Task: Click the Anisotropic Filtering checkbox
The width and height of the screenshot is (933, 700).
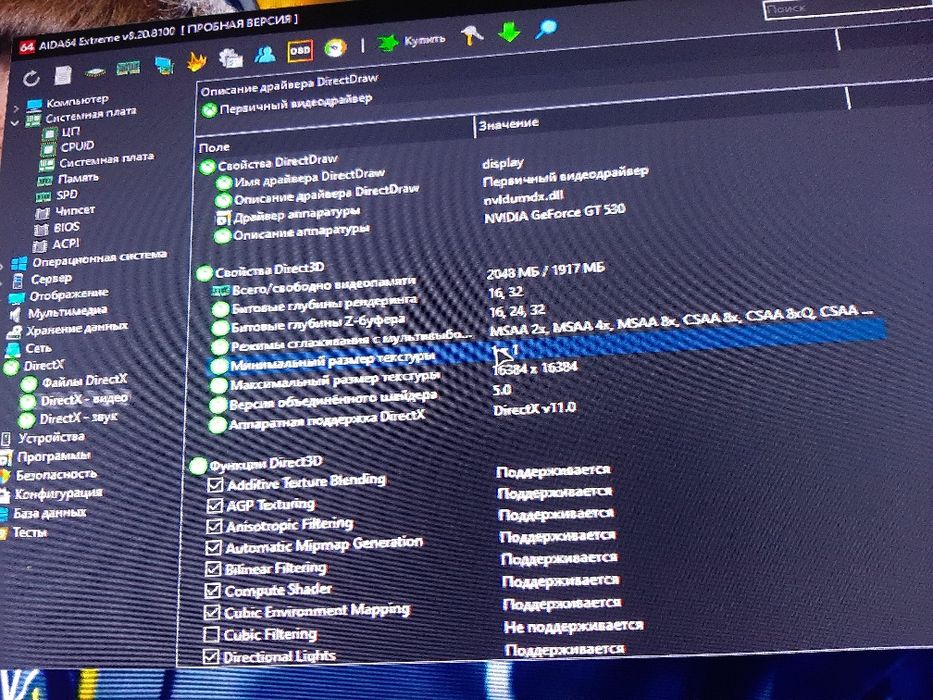Action: tap(214, 527)
